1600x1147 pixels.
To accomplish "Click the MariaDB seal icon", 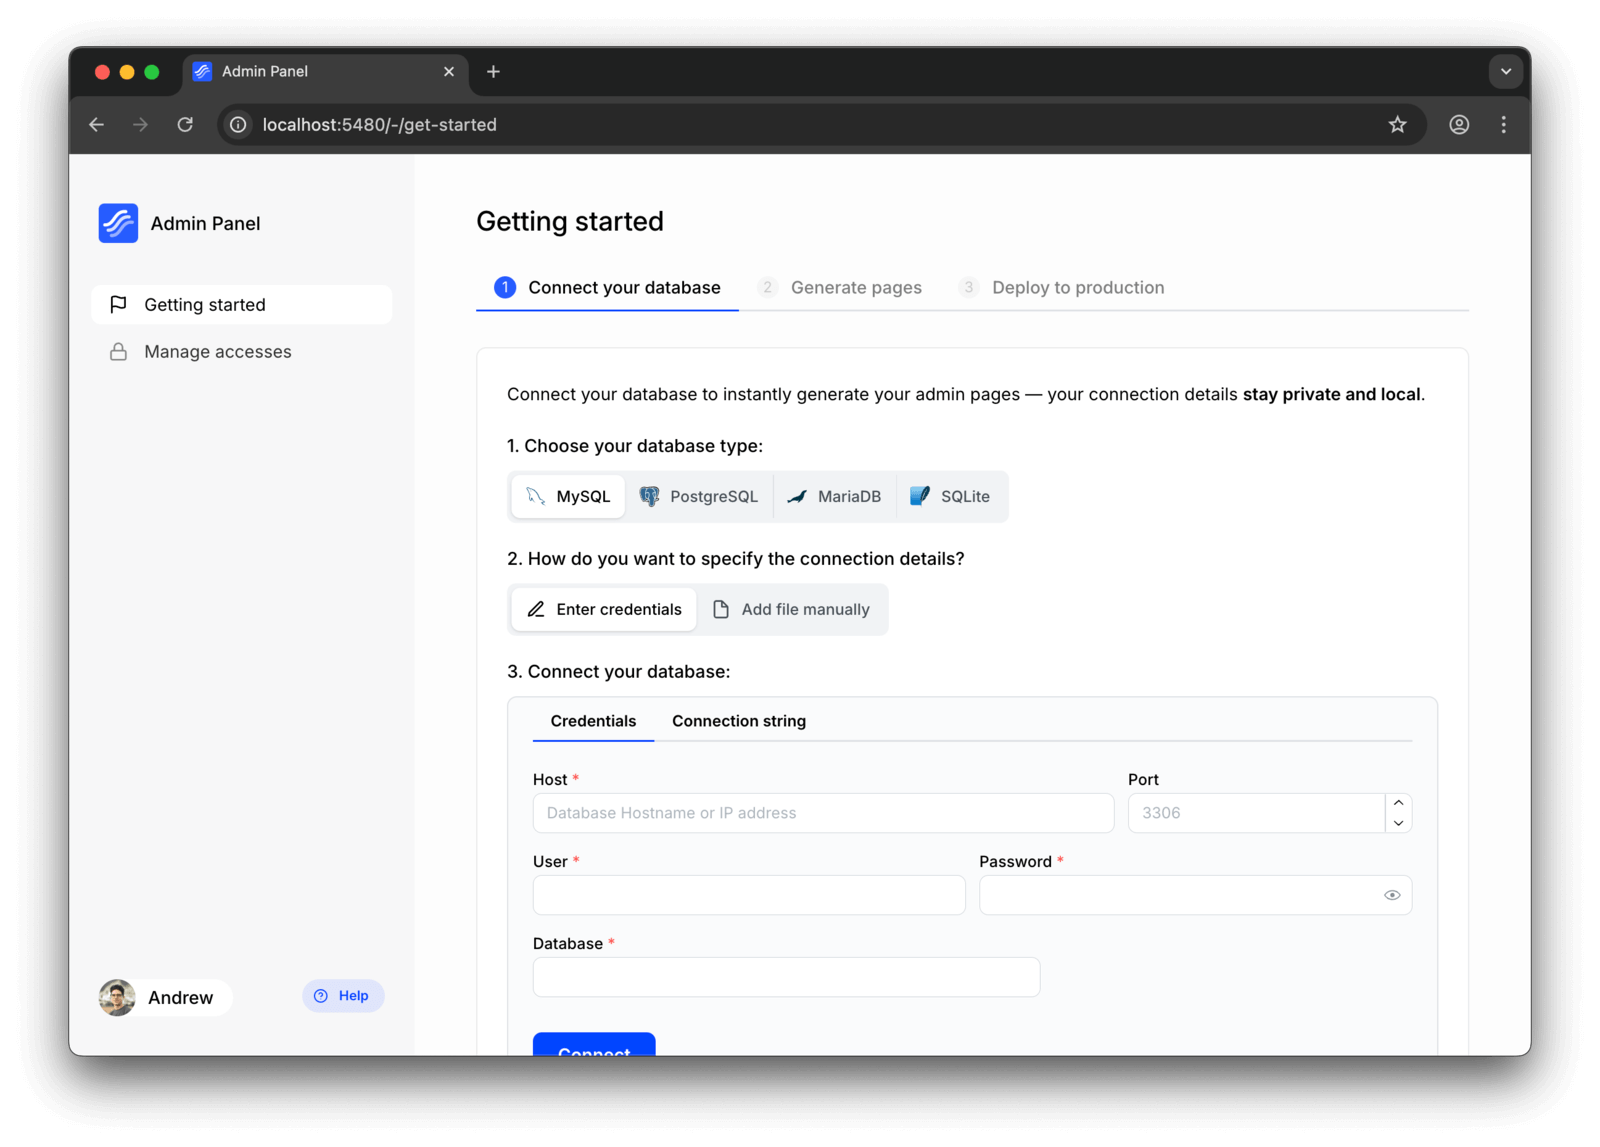I will pos(797,496).
